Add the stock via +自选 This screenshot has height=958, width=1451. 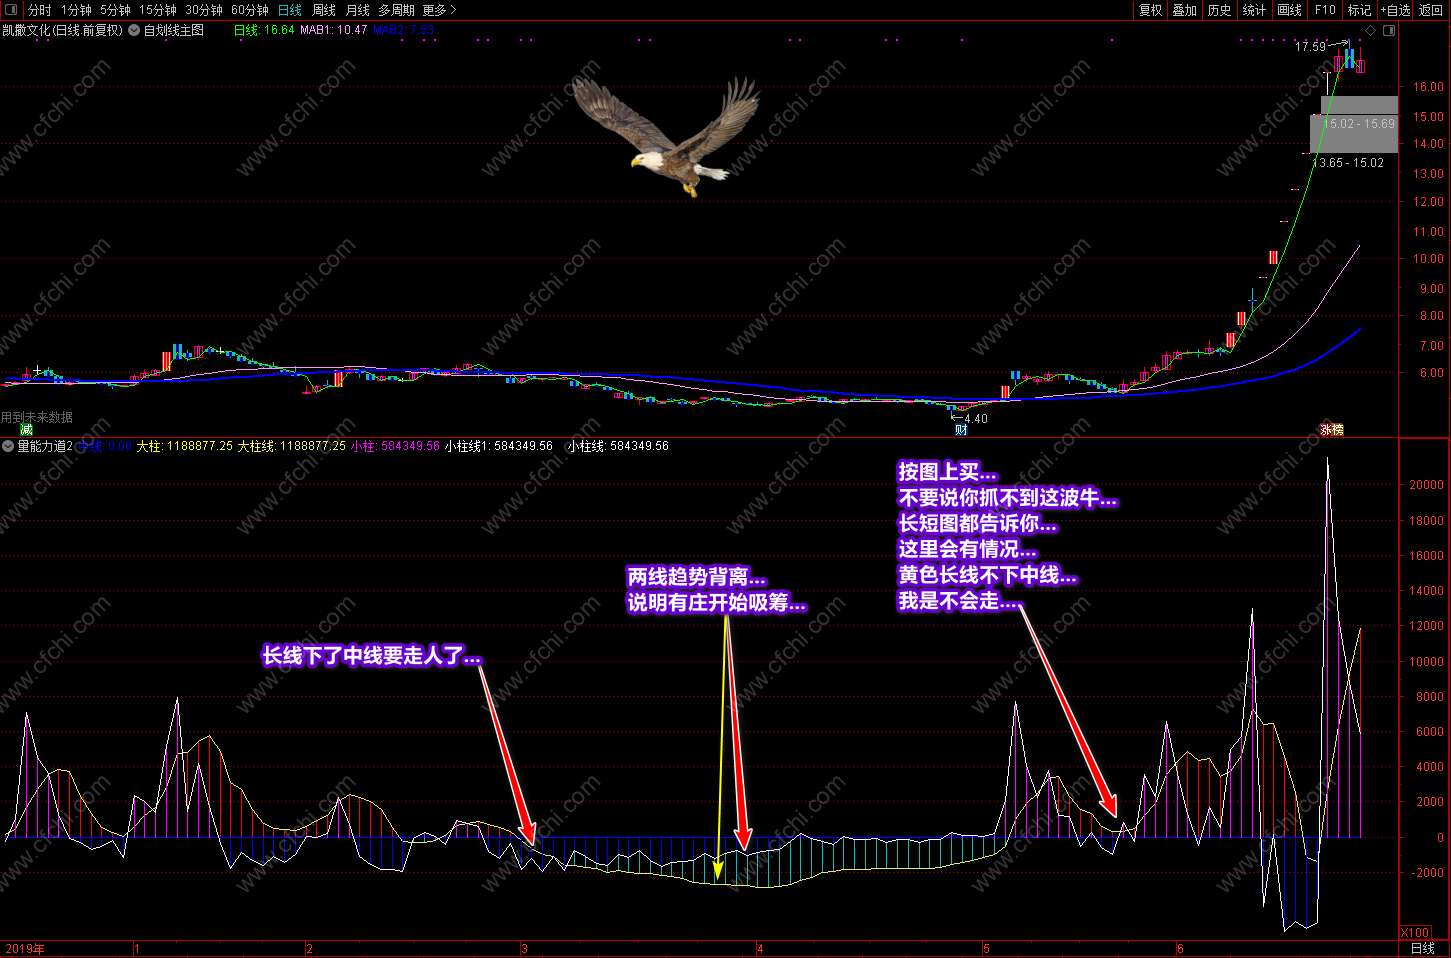tap(1395, 10)
